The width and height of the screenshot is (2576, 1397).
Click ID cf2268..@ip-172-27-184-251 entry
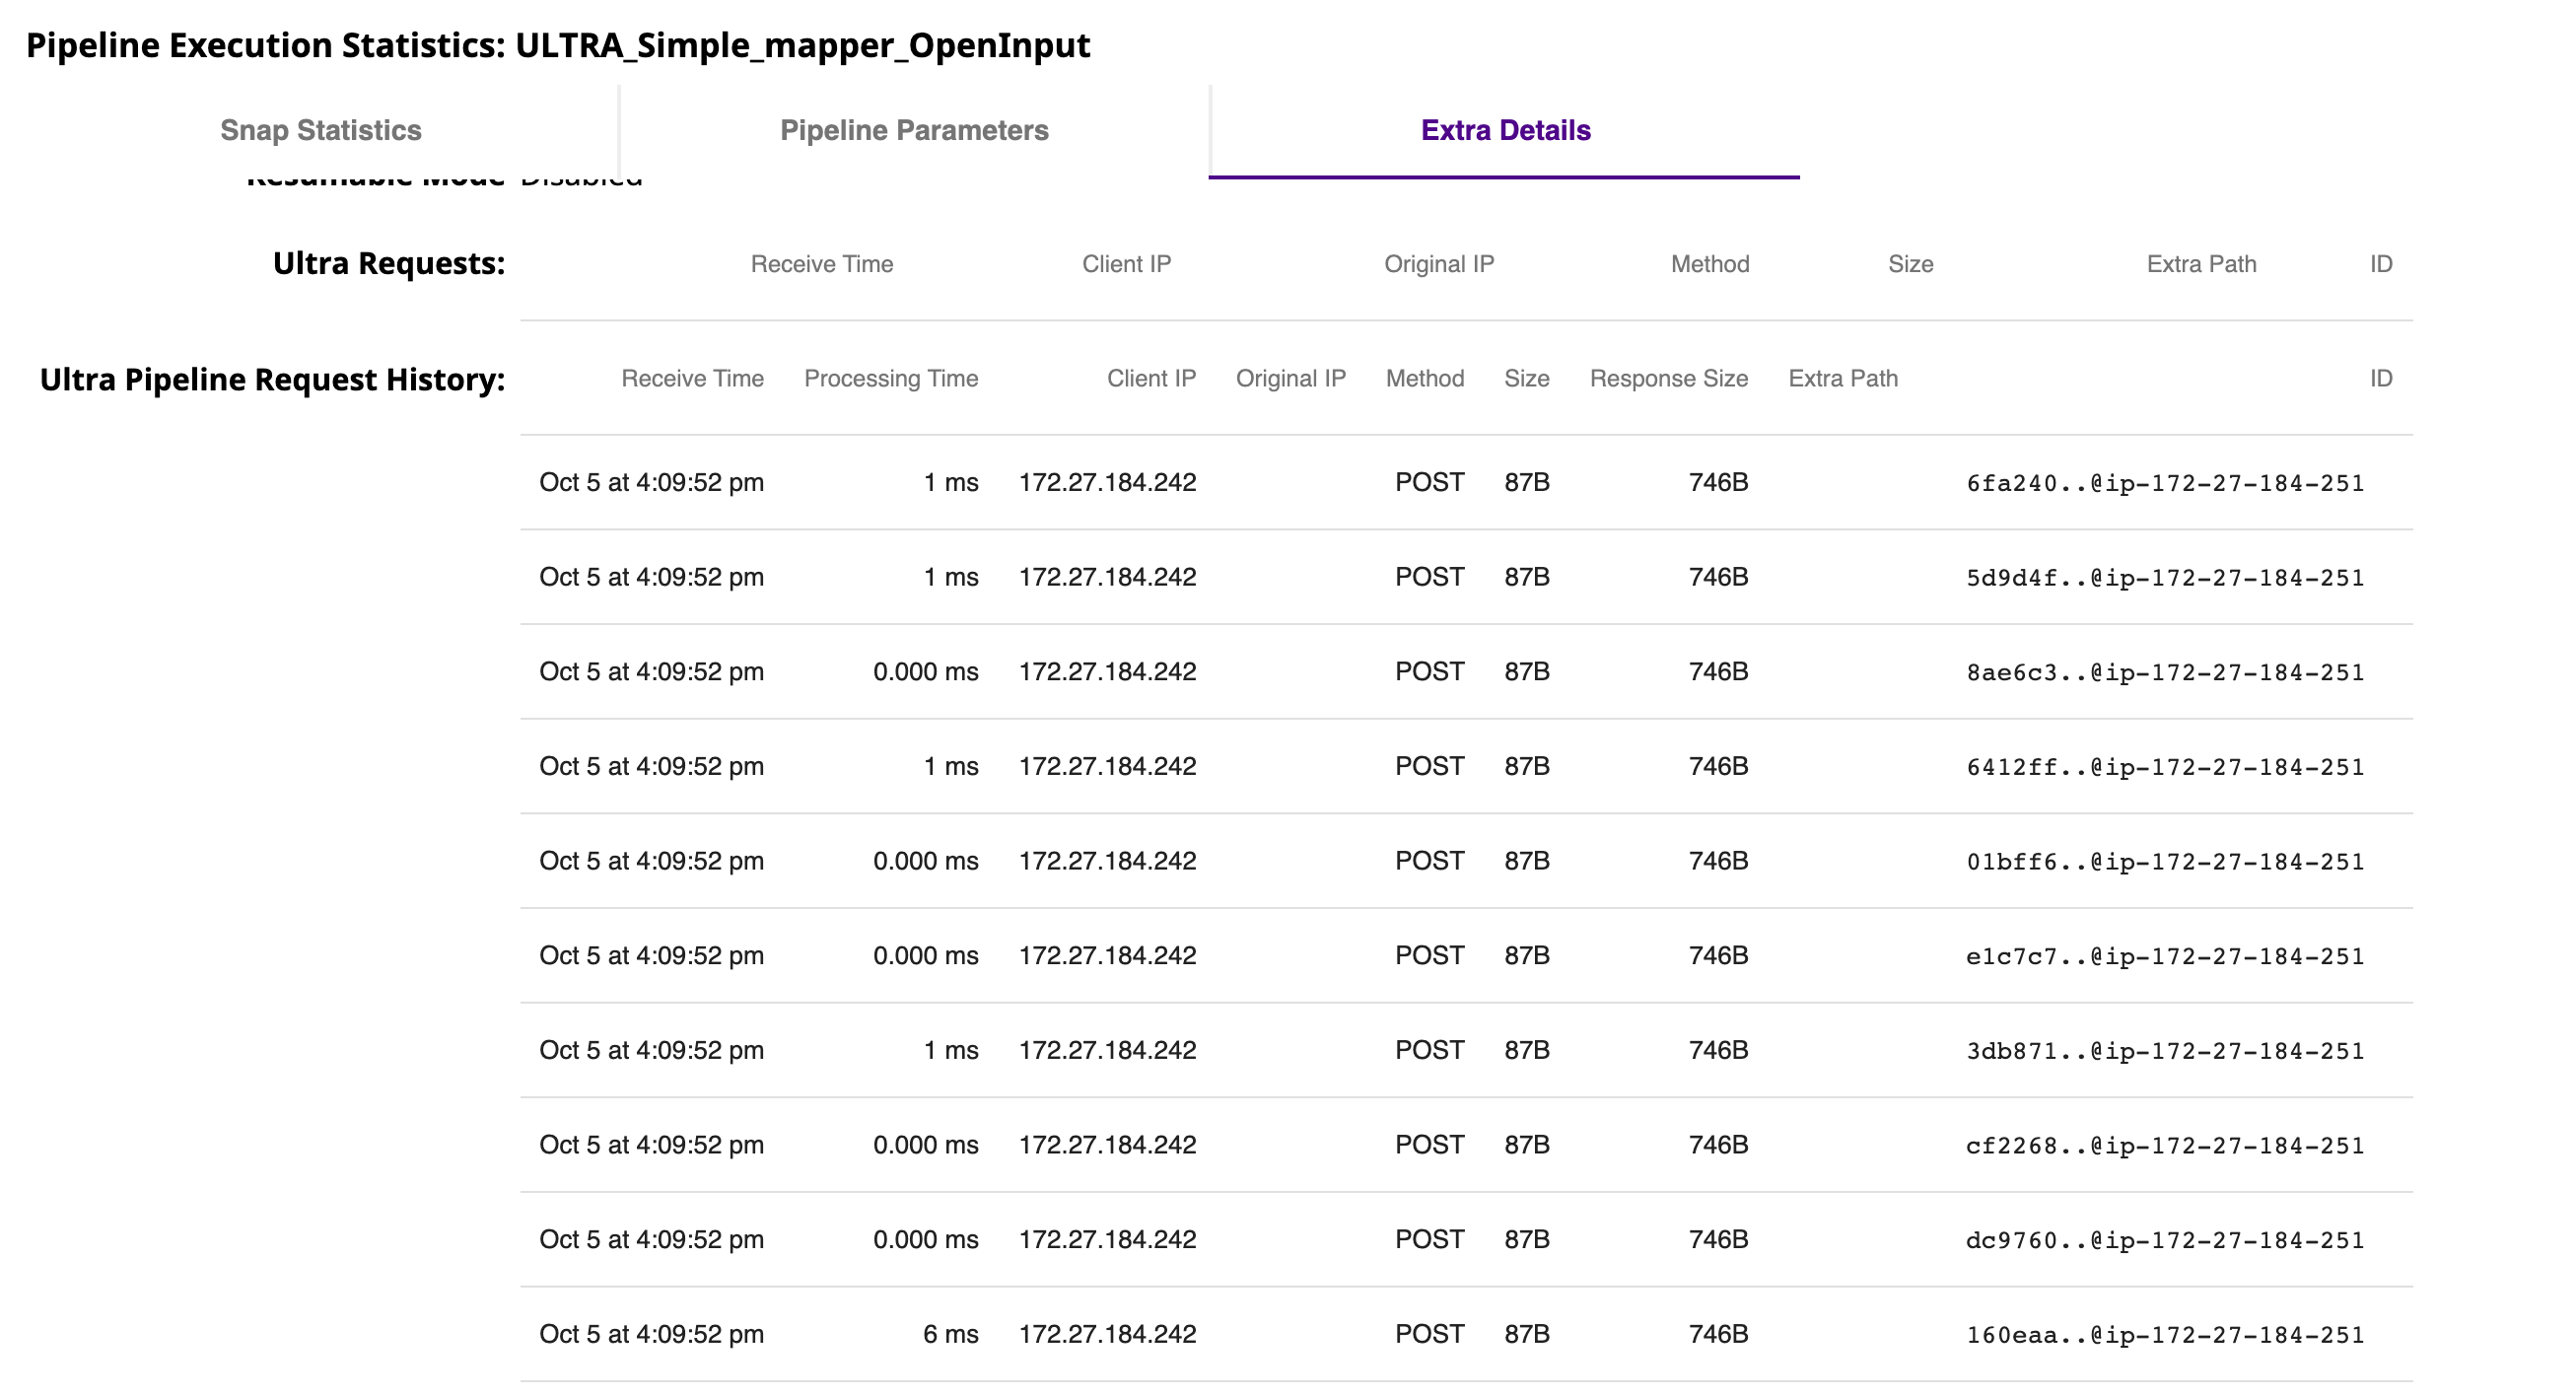pos(2164,1146)
